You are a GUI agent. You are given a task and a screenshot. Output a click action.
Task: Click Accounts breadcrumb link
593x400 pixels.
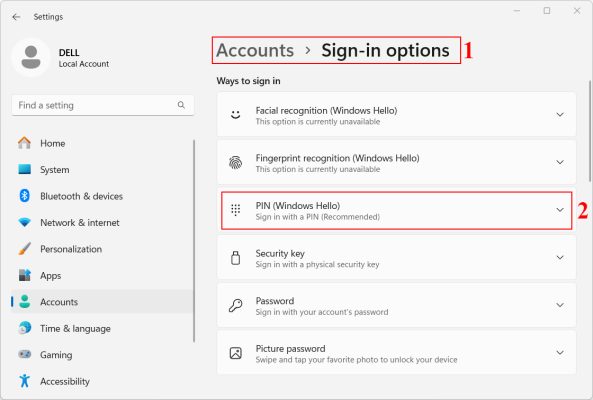(255, 50)
